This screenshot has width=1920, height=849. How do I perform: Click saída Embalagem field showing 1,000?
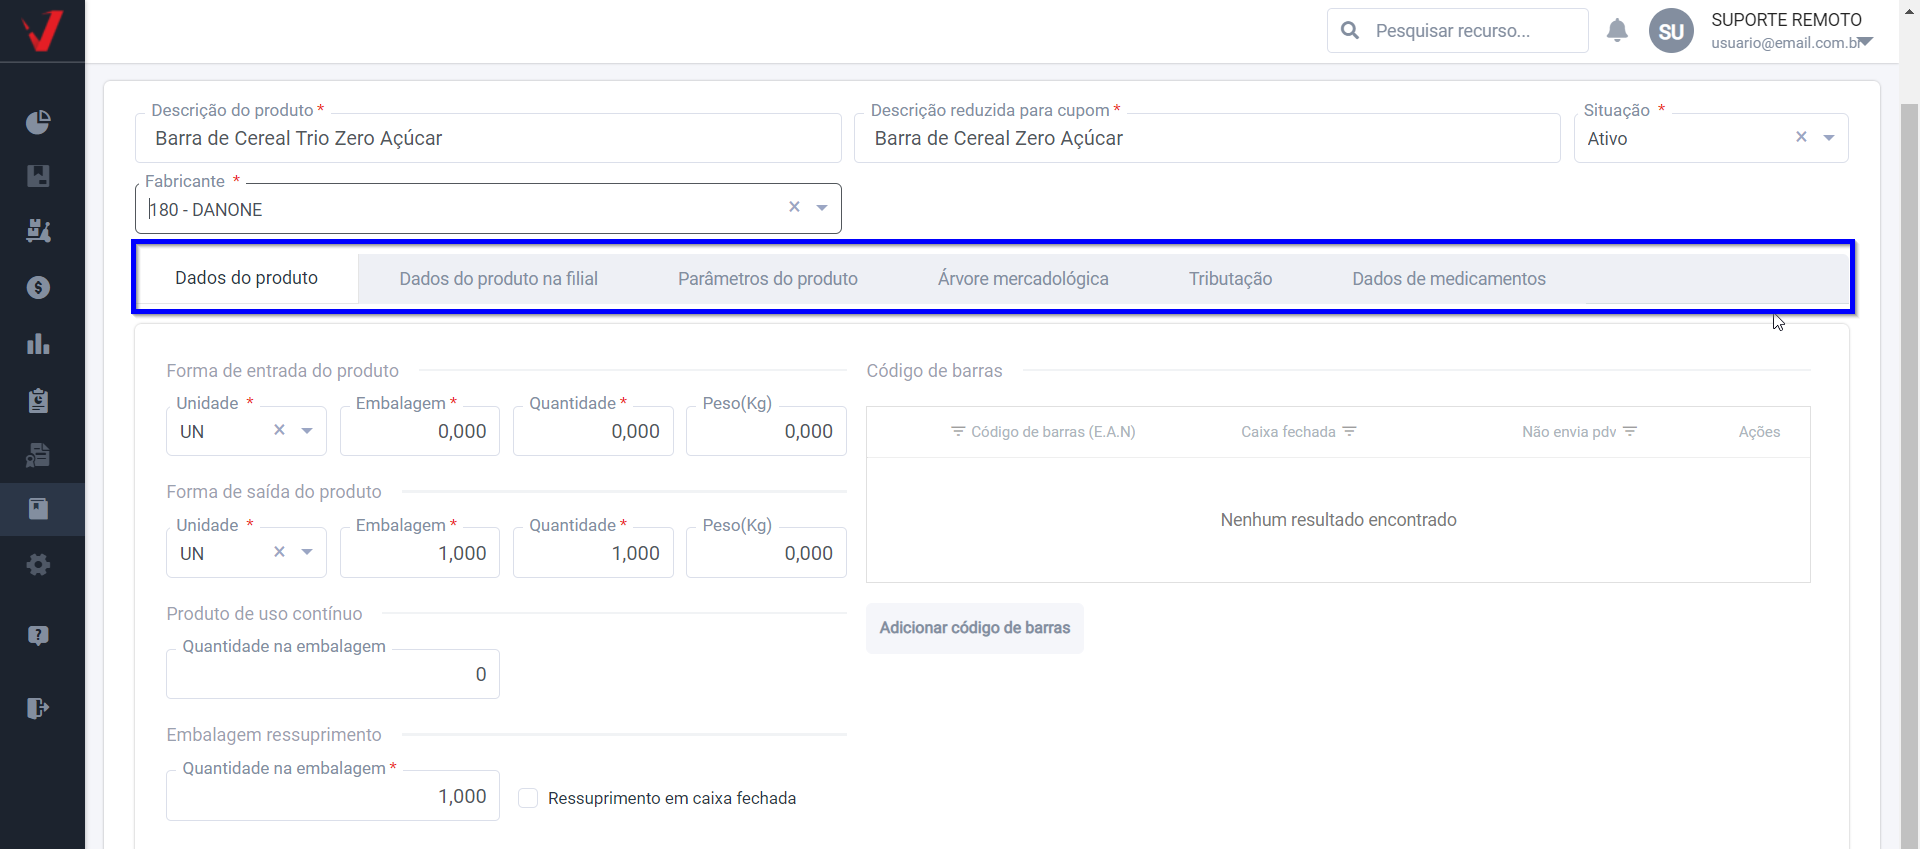coord(420,553)
